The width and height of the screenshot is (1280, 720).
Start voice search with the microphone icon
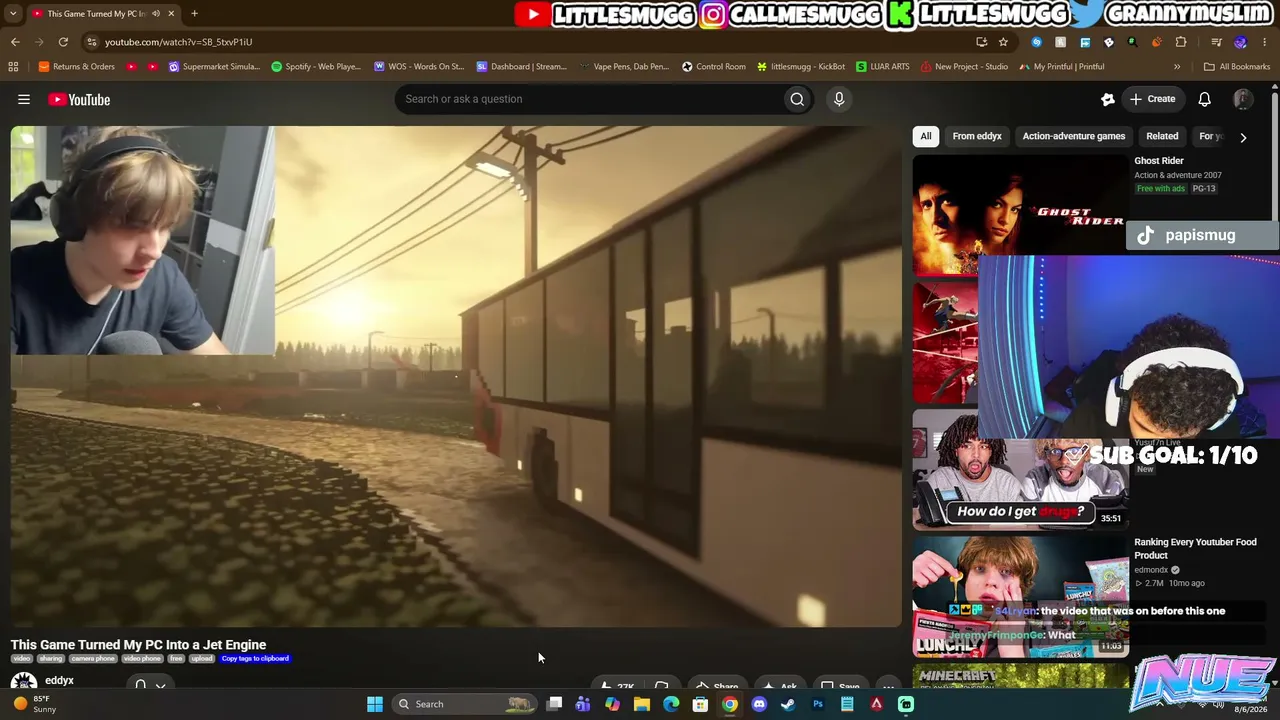coord(839,99)
